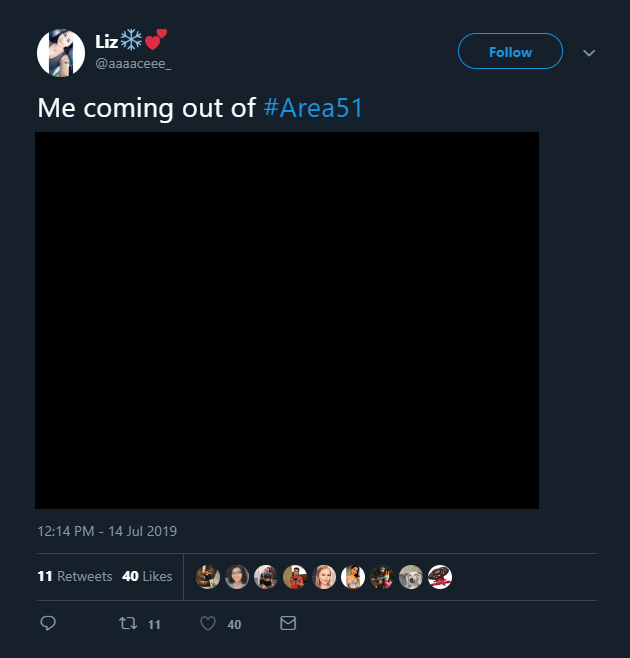Open the first avatar in likers row
Image resolution: width=630 pixels, height=658 pixels.
tap(208, 577)
